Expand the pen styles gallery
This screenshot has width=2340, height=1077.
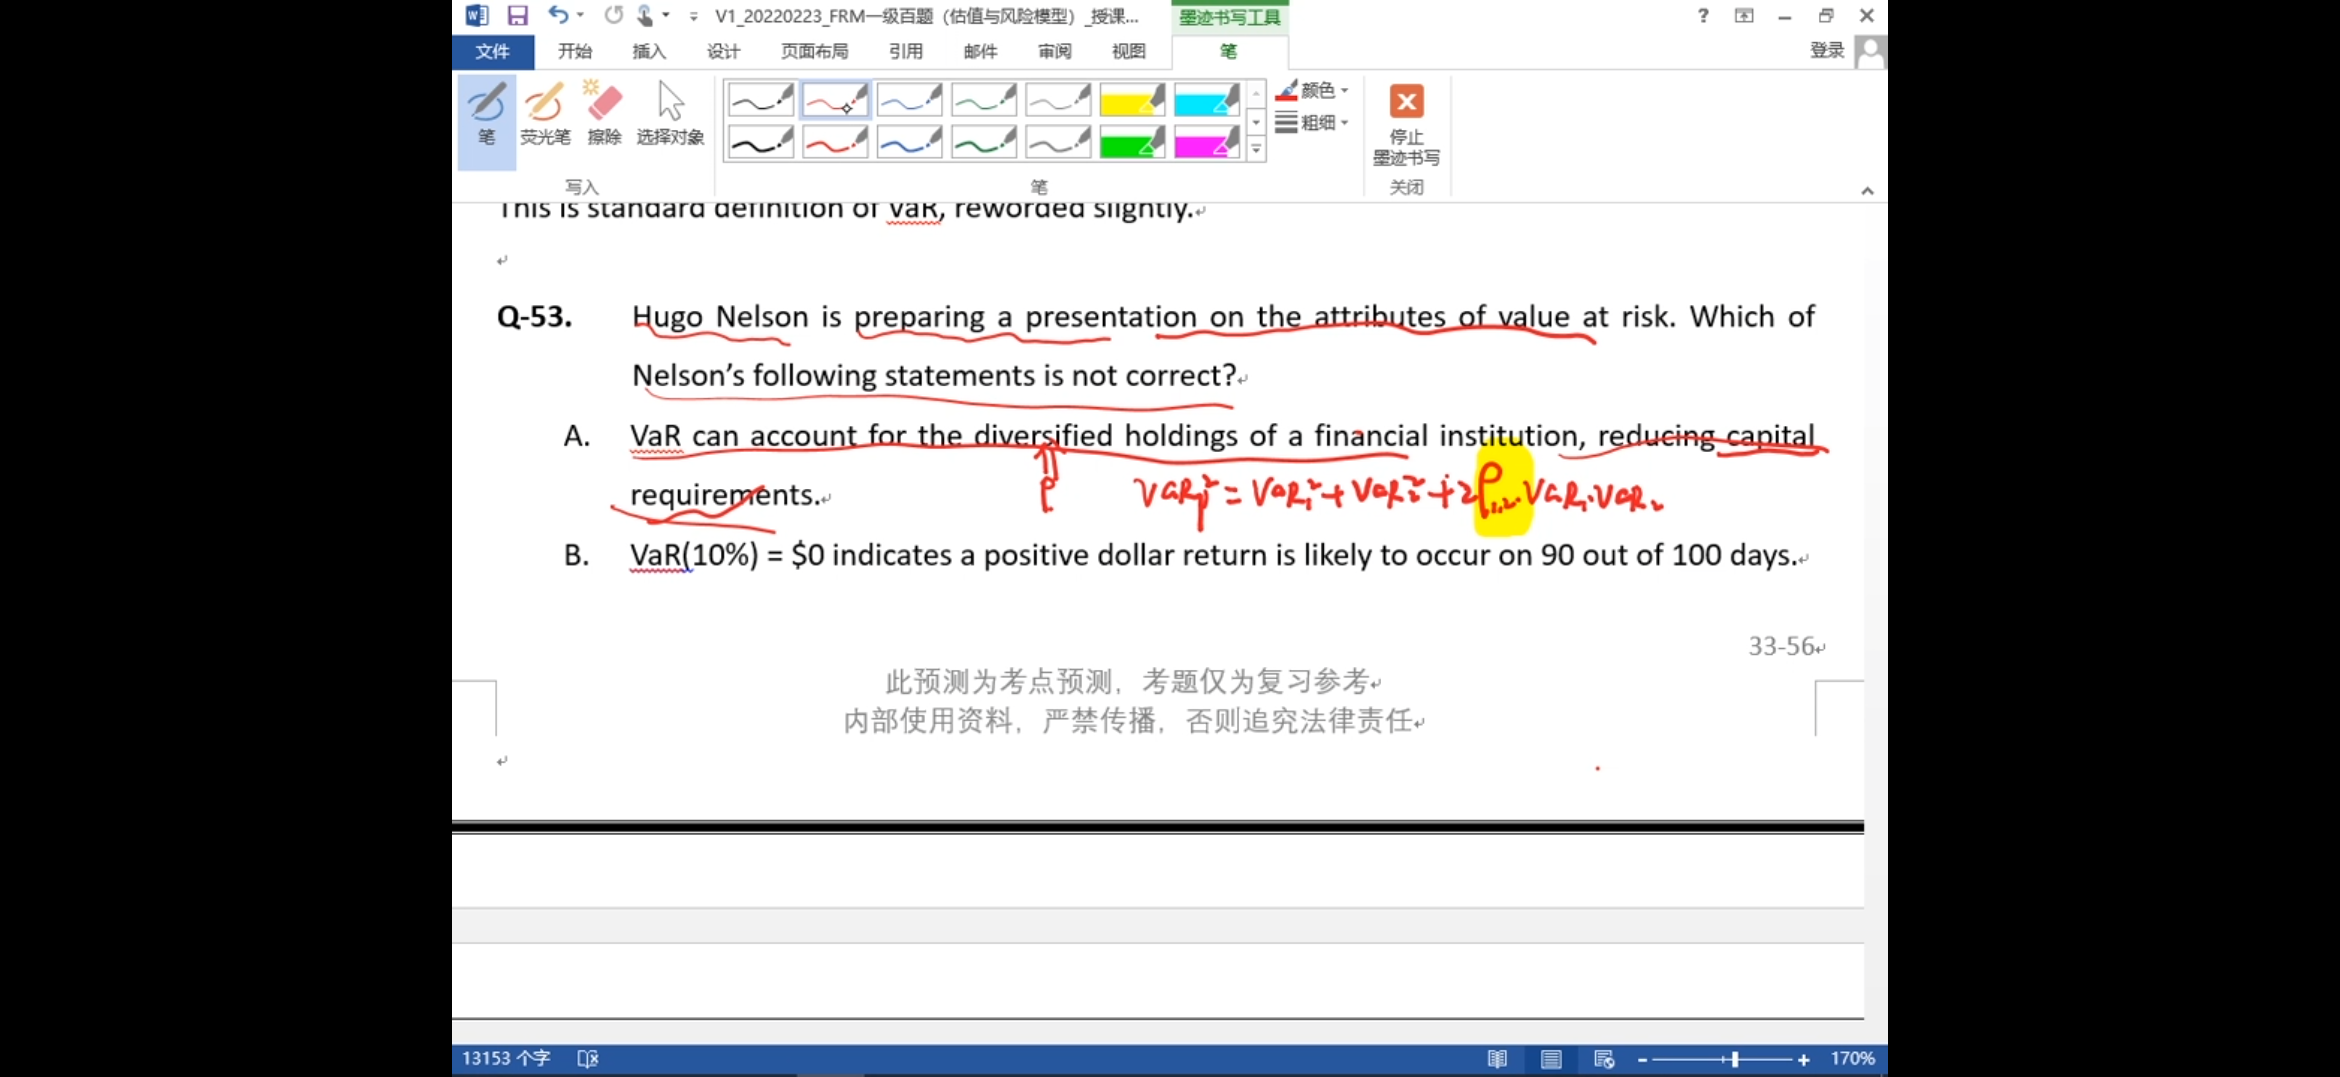[1256, 150]
